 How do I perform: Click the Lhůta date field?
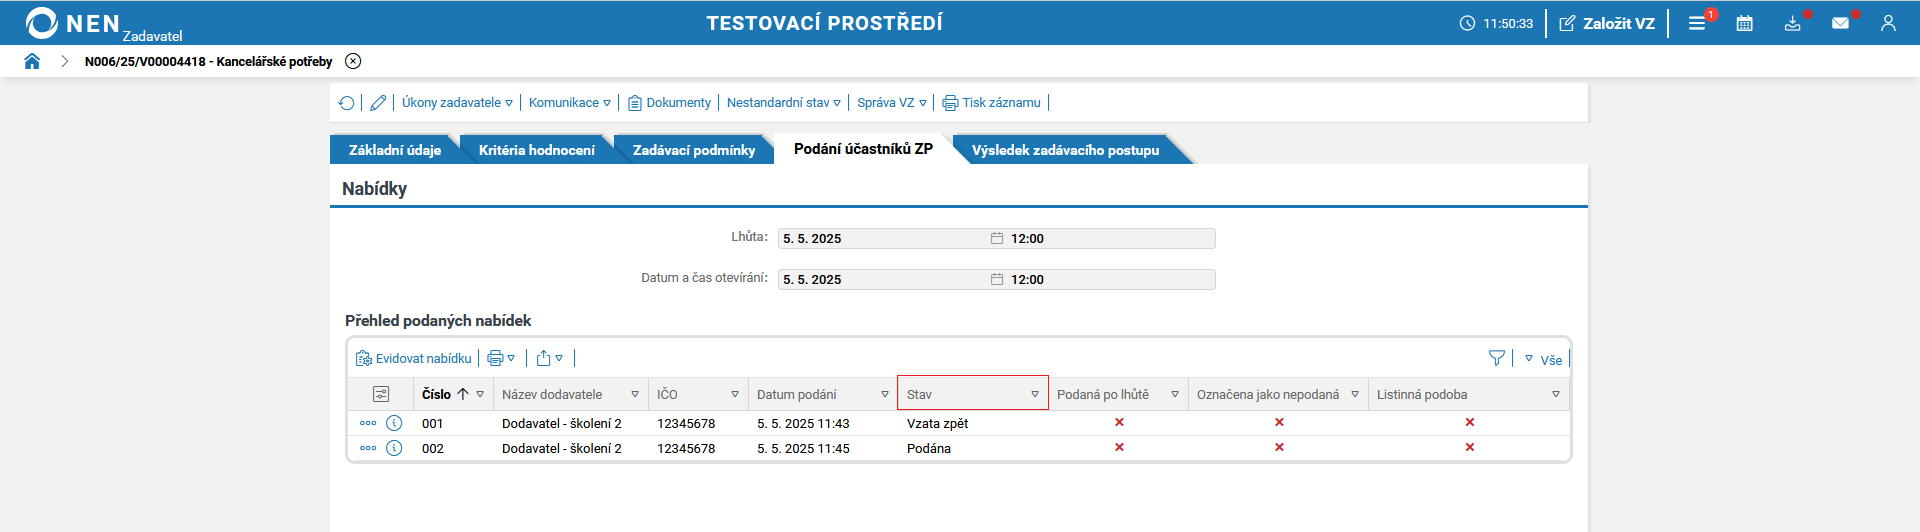tap(884, 238)
